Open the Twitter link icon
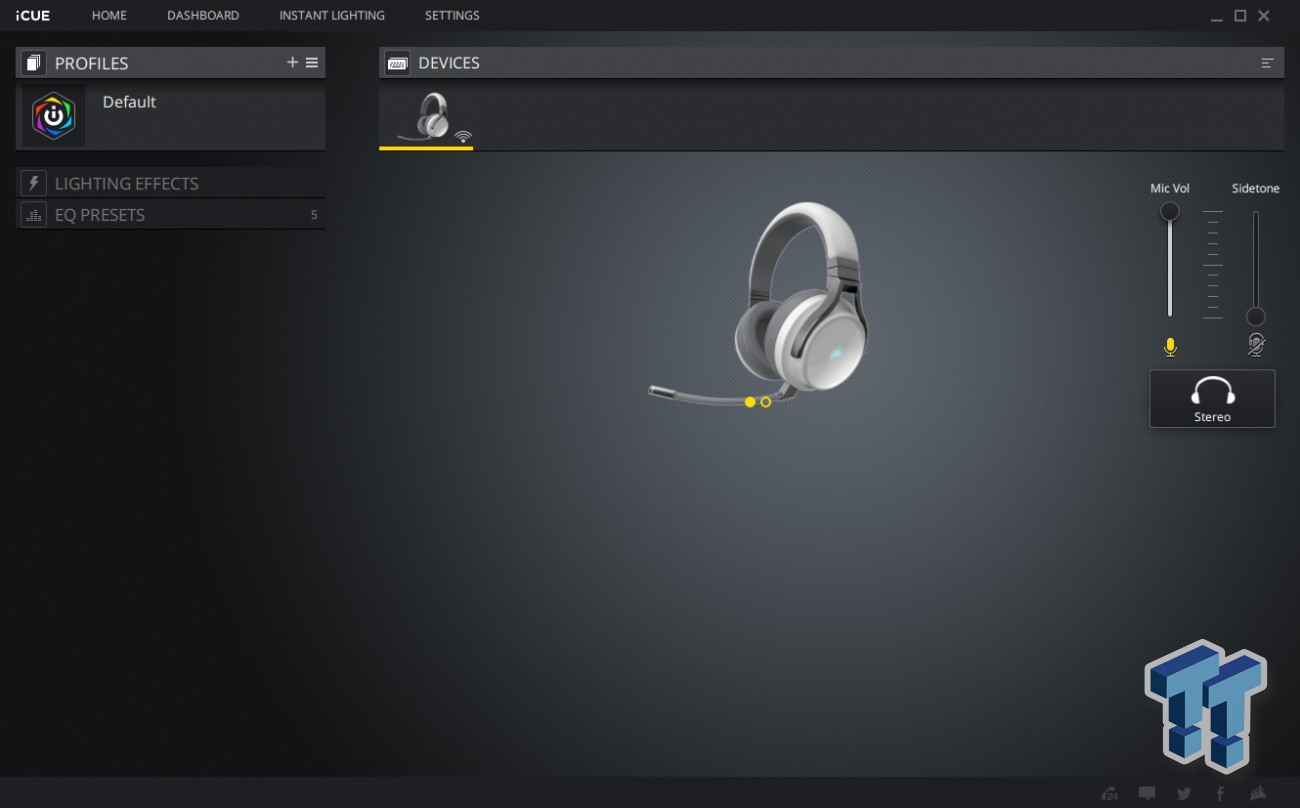This screenshot has height=808, width=1300. click(x=1184, y=794)
